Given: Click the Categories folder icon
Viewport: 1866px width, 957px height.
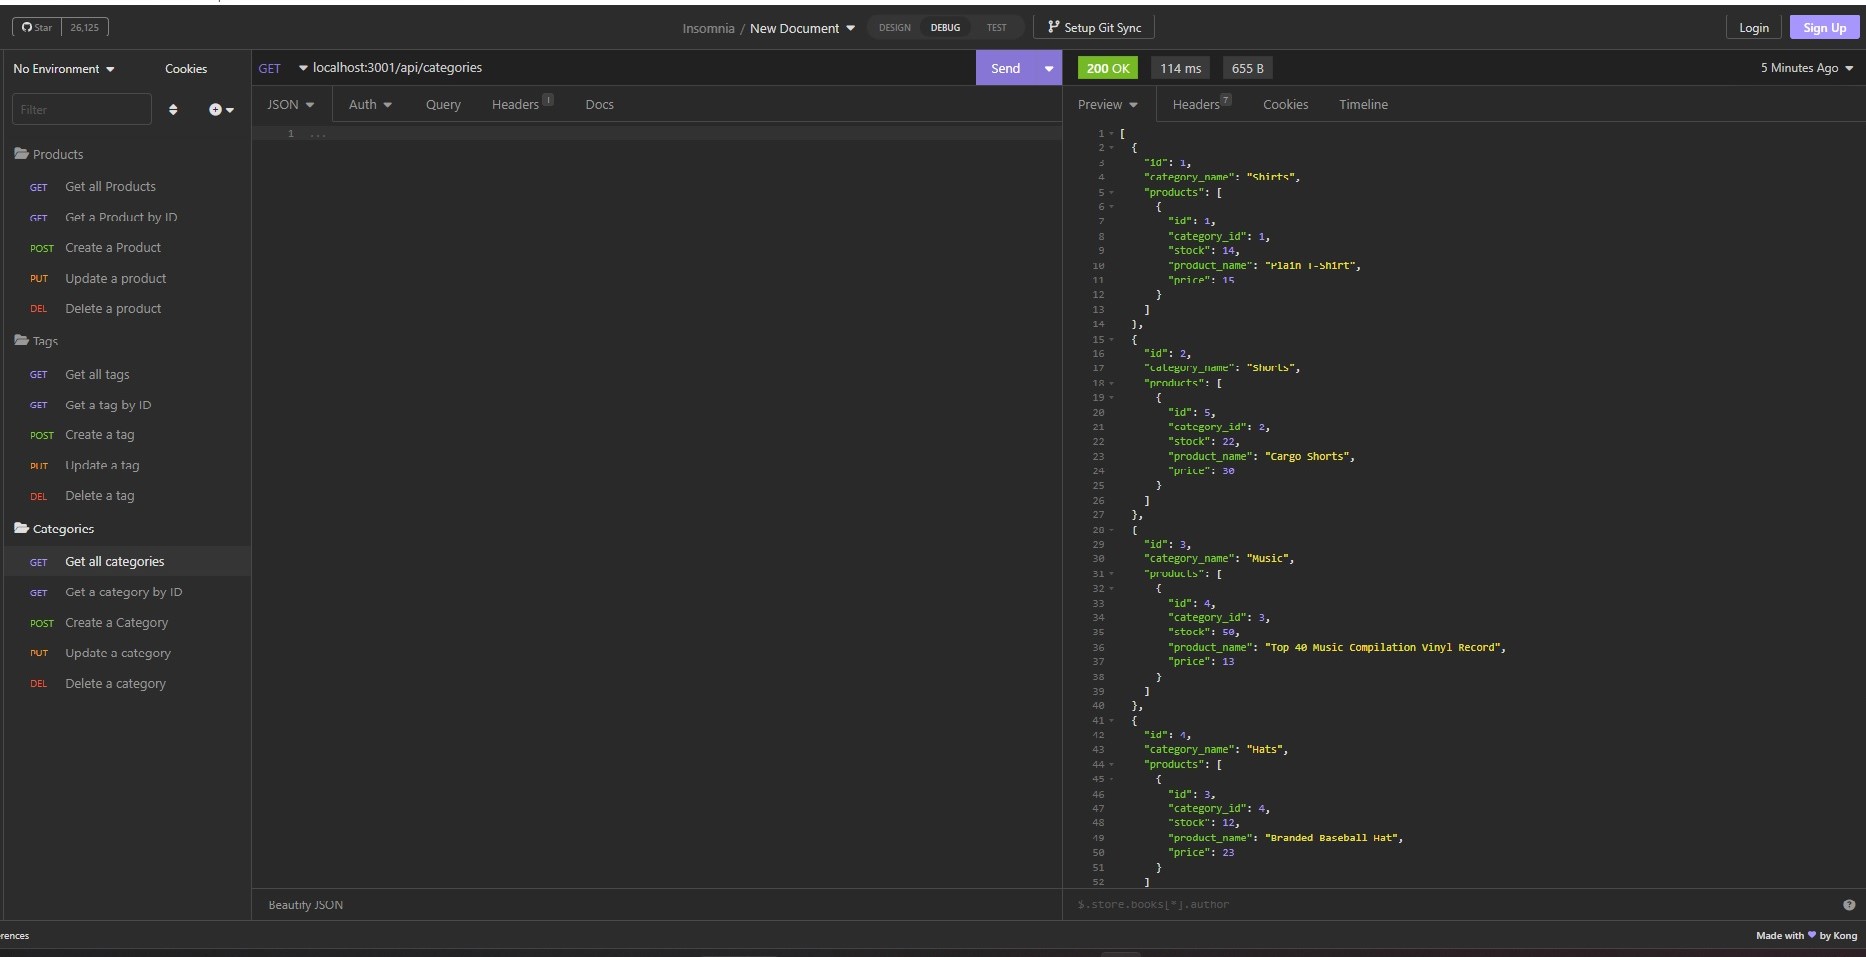Looking at the screenshot, I should (x=21, y=528).
